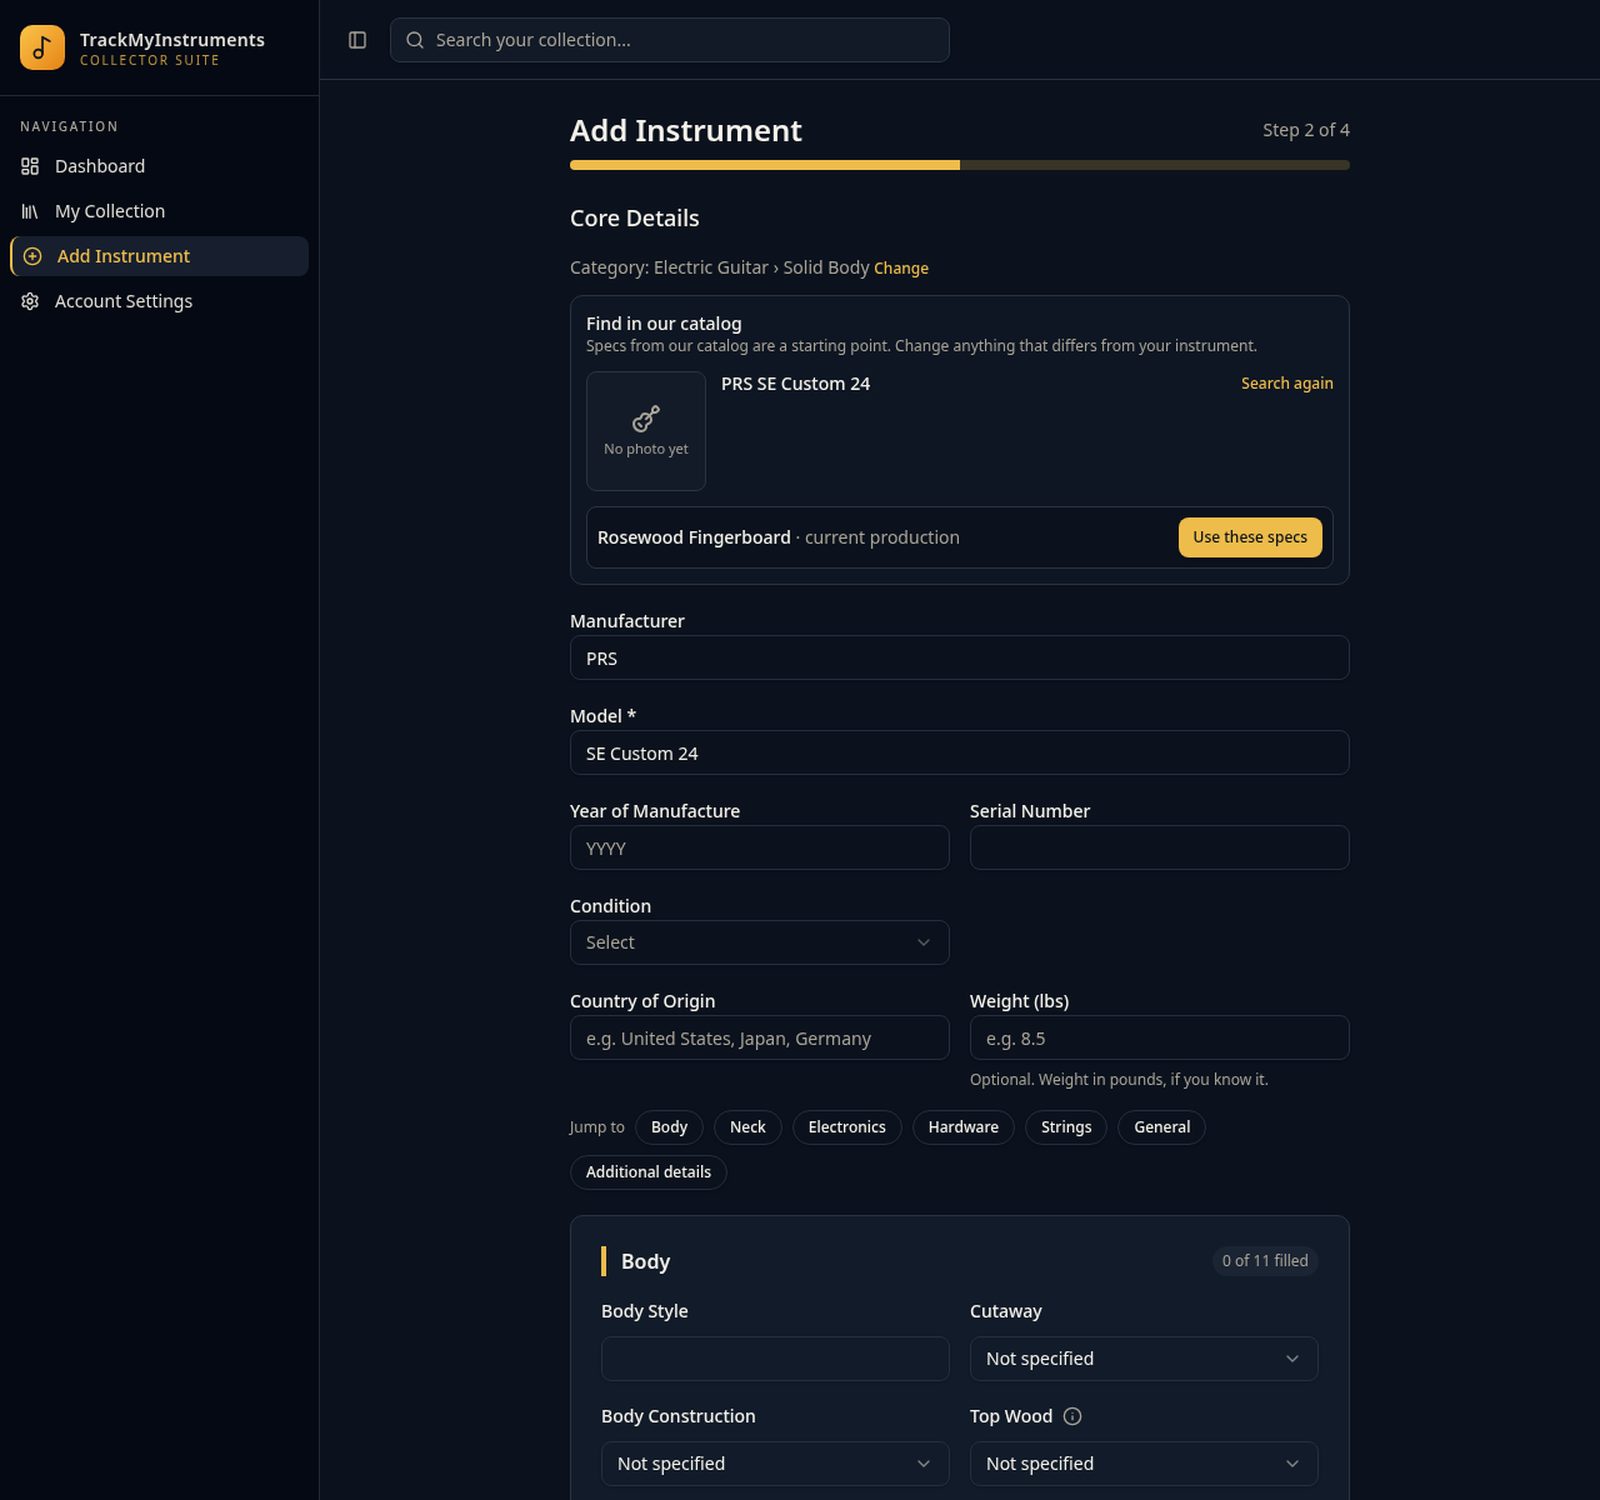Click the TrackMyInstruments music note logo
1600x1500 pixels.
point(42,47)
